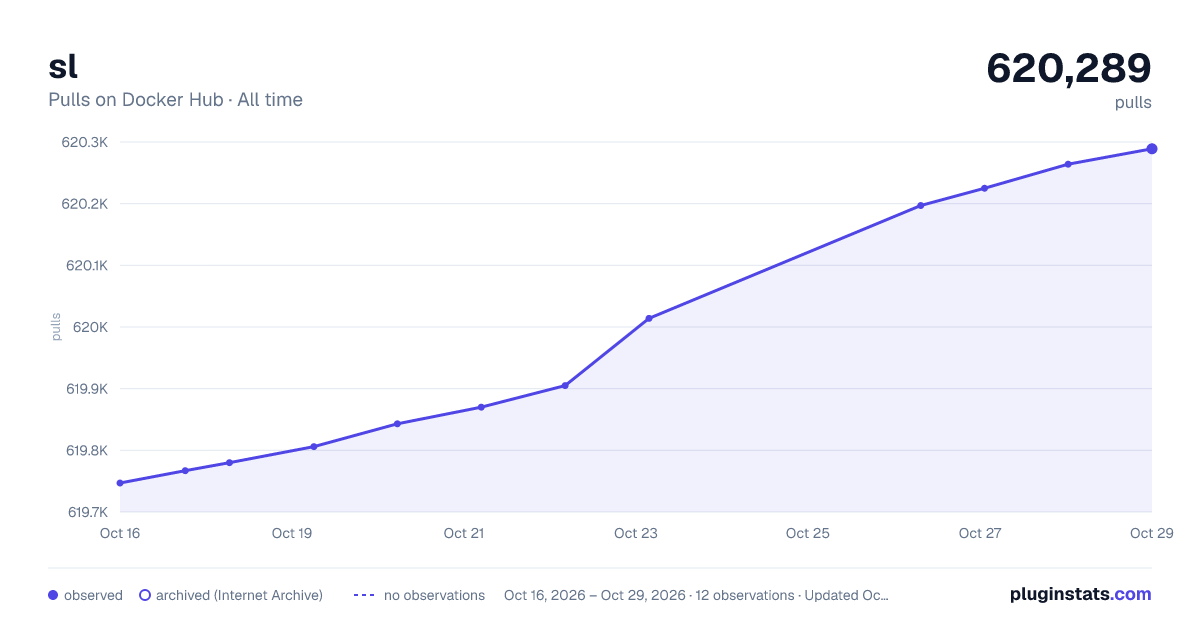Click 'Pulls on Docker Hub · All time' subtitle

coord(175,100)
